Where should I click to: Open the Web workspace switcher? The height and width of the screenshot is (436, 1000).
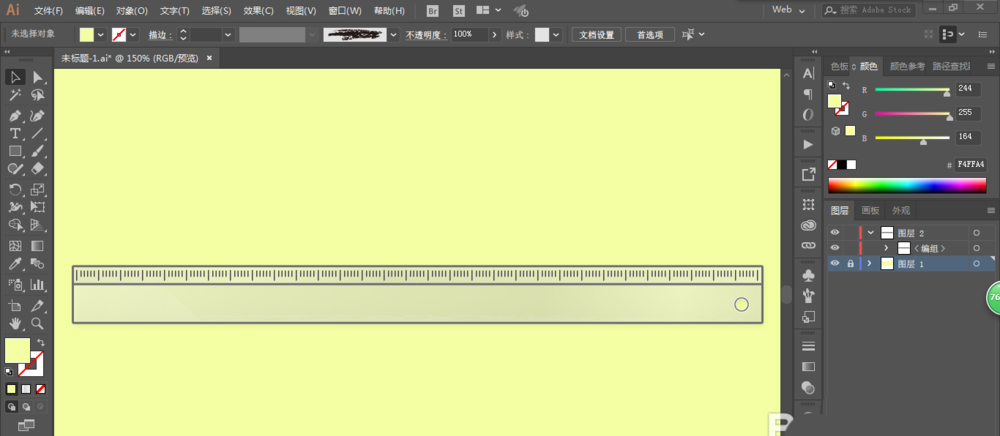pos(788,10)
